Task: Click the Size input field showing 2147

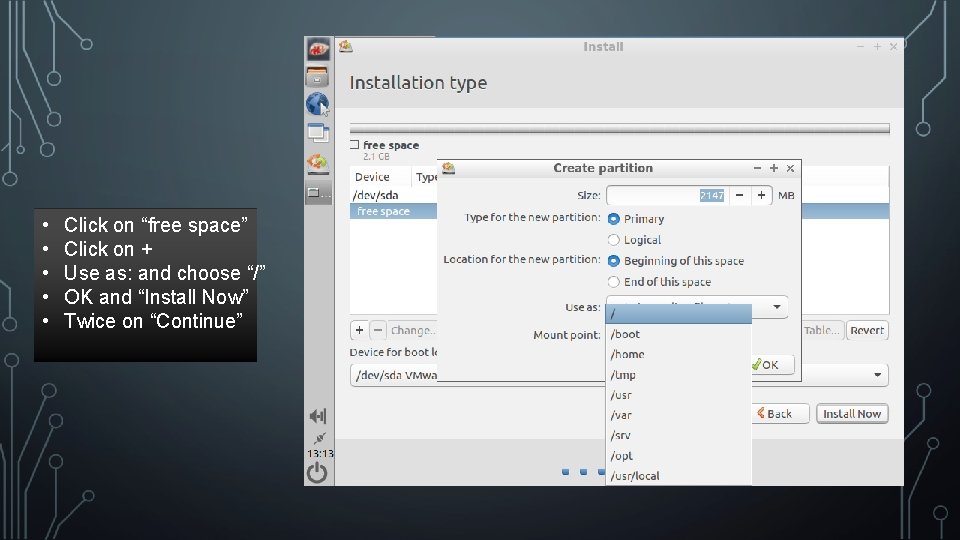Action: tap(667, 195)
